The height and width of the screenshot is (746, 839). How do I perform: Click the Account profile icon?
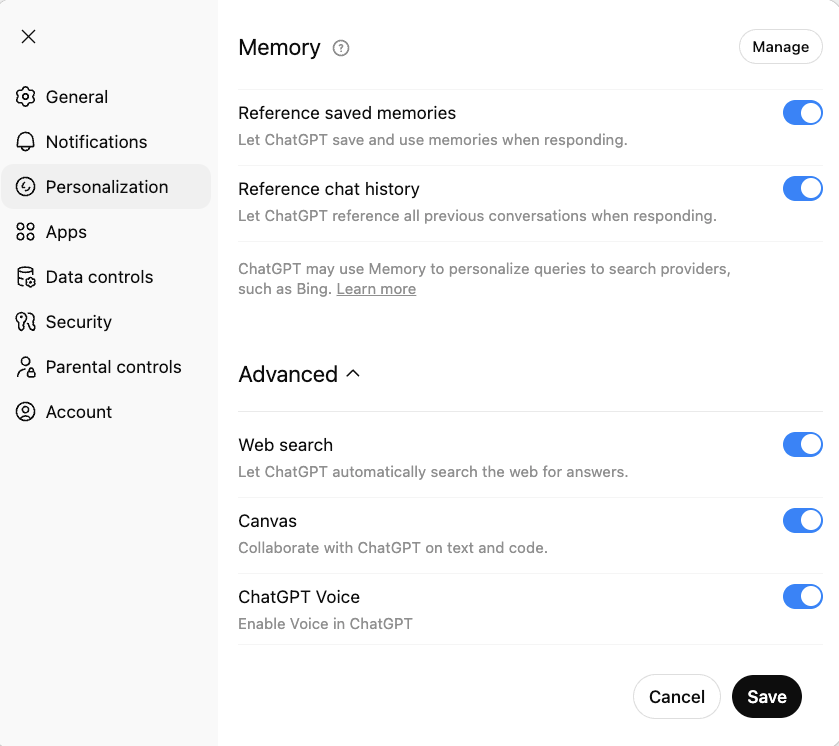[x=26, y=412]
